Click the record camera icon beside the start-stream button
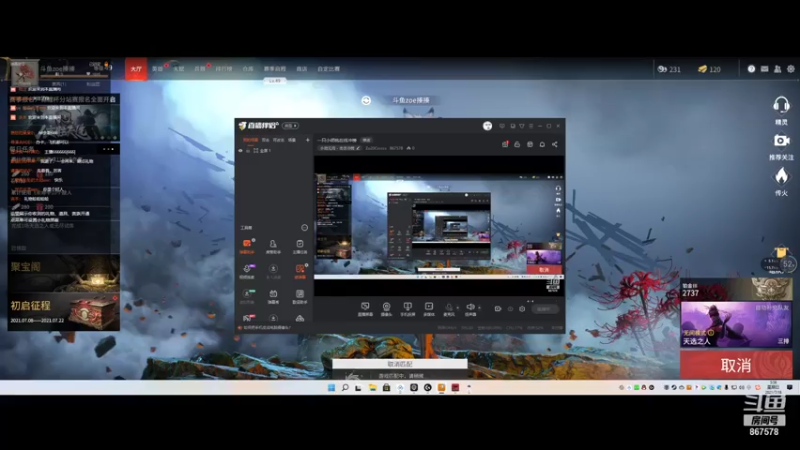The height and width of the screenshot is (450, 800). 497,309
